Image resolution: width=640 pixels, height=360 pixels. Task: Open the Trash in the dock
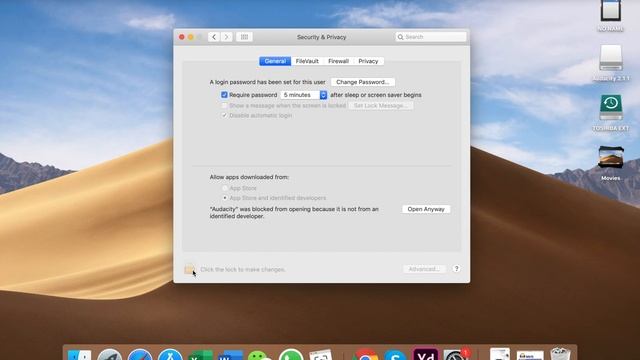click(x=560, y=354)
